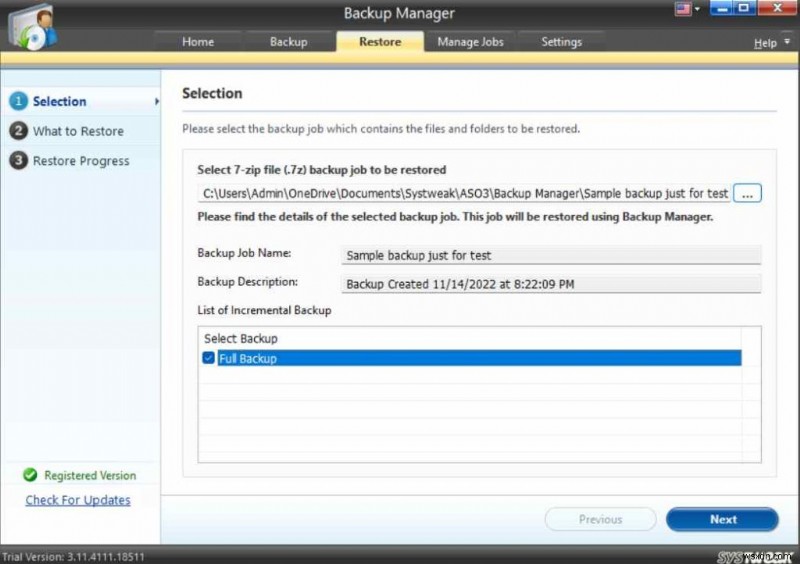Expand the Help dropdown arrow

pyautogui.click(x=787, y=42)
